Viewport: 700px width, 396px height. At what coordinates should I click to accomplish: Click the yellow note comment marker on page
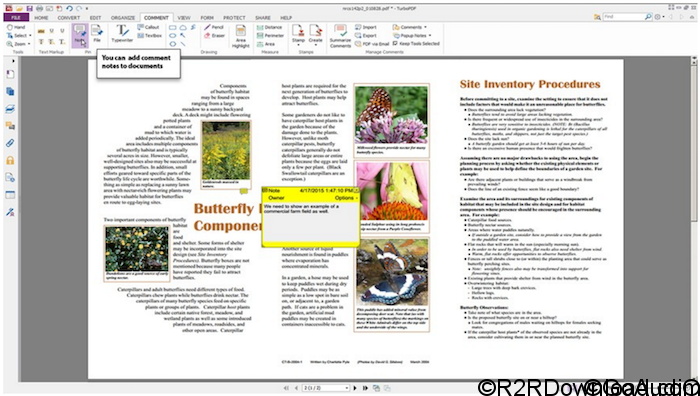[244, 191]
